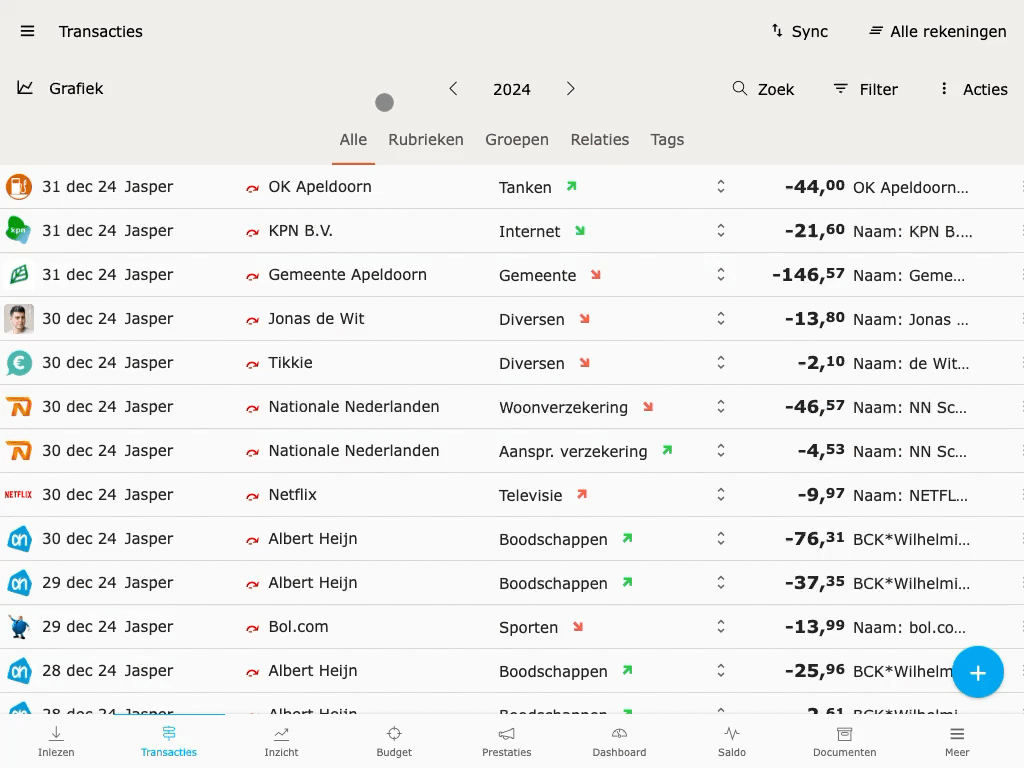This screenshot has height=768, width=1024.
Task: Switch to the Tags tab
Action: (x=667, y=140)
